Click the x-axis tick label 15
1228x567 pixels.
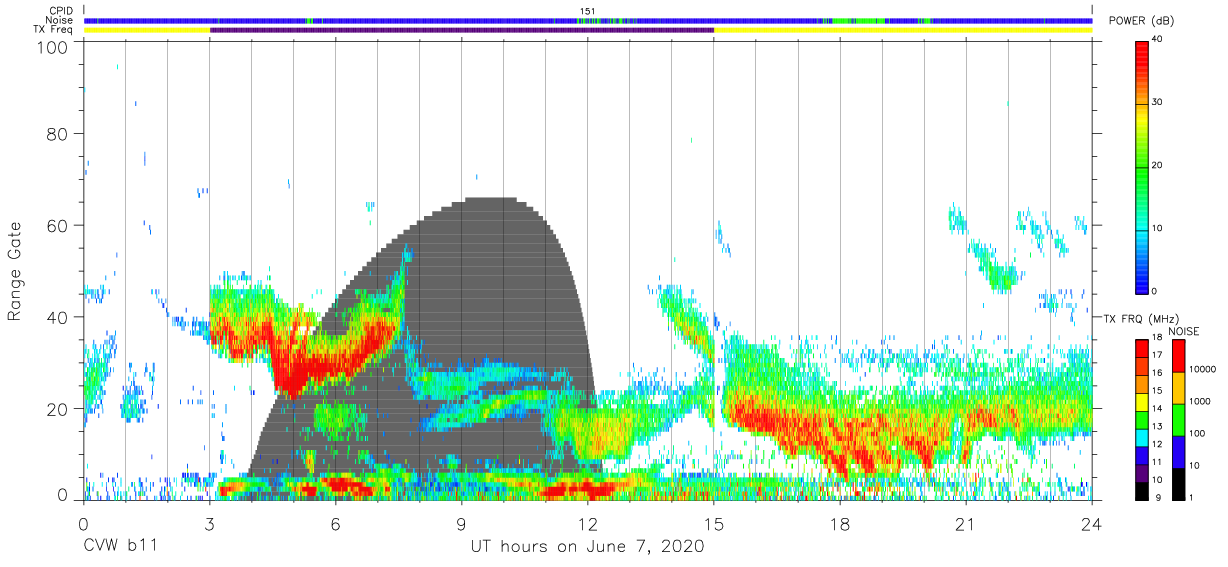coord(714,524)
